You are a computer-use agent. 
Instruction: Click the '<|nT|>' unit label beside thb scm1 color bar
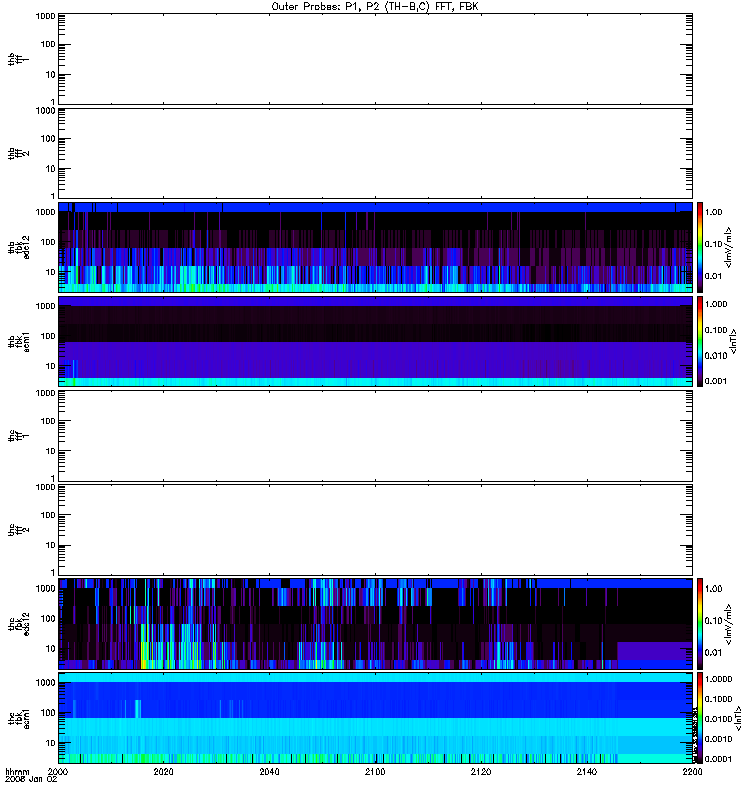tap(734, 341)
